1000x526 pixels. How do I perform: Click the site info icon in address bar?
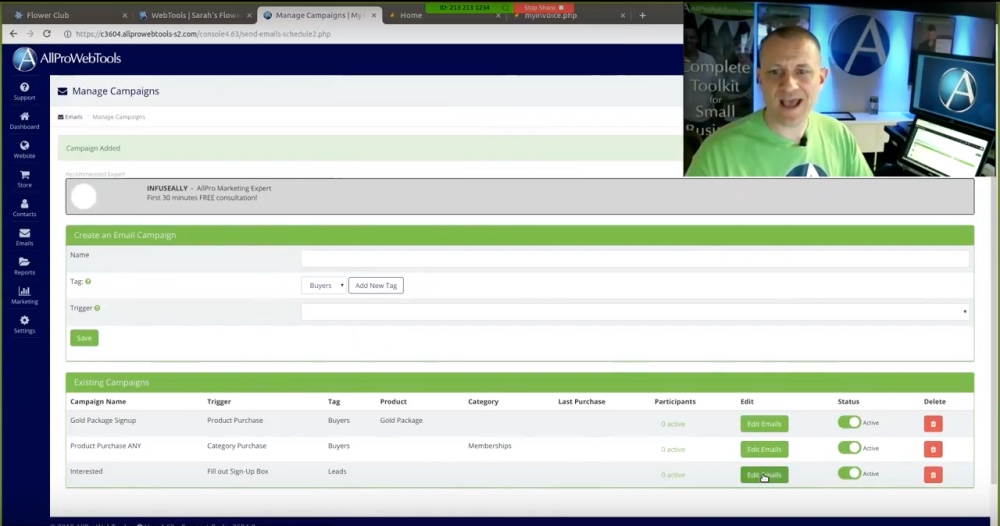coord(68,34)
